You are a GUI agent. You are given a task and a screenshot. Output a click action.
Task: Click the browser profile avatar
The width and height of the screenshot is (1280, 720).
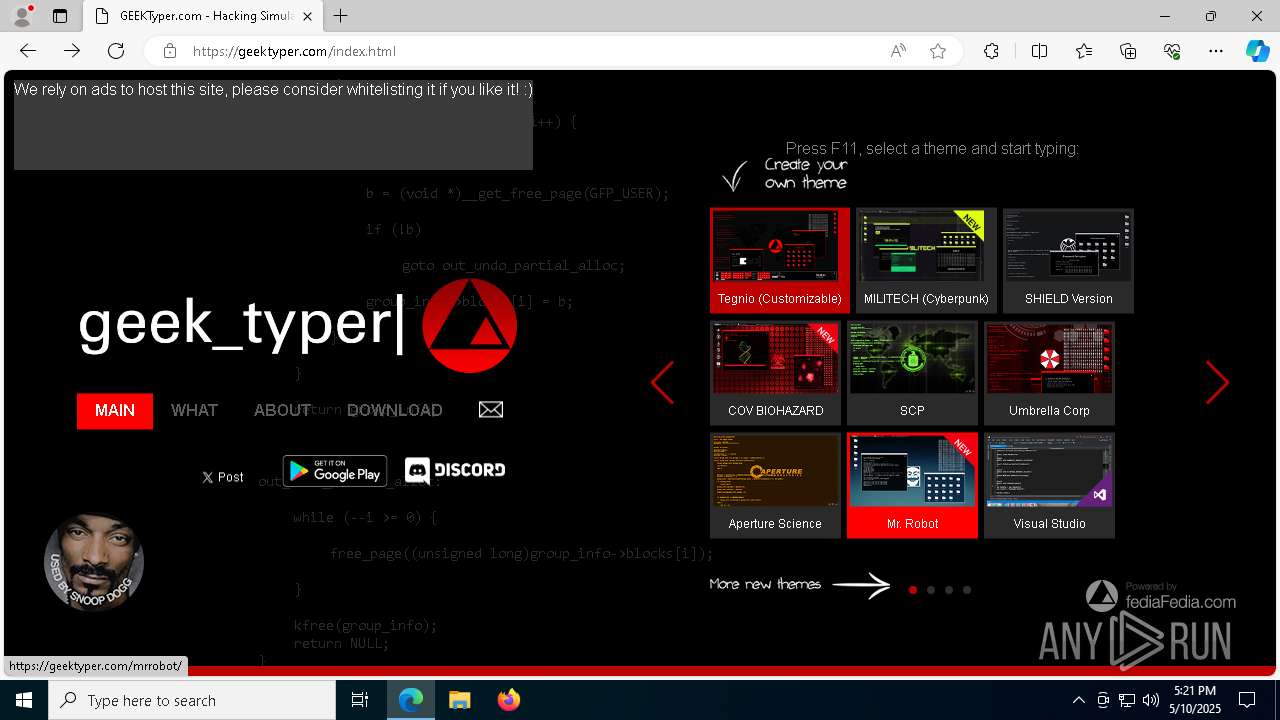point(22,16)
